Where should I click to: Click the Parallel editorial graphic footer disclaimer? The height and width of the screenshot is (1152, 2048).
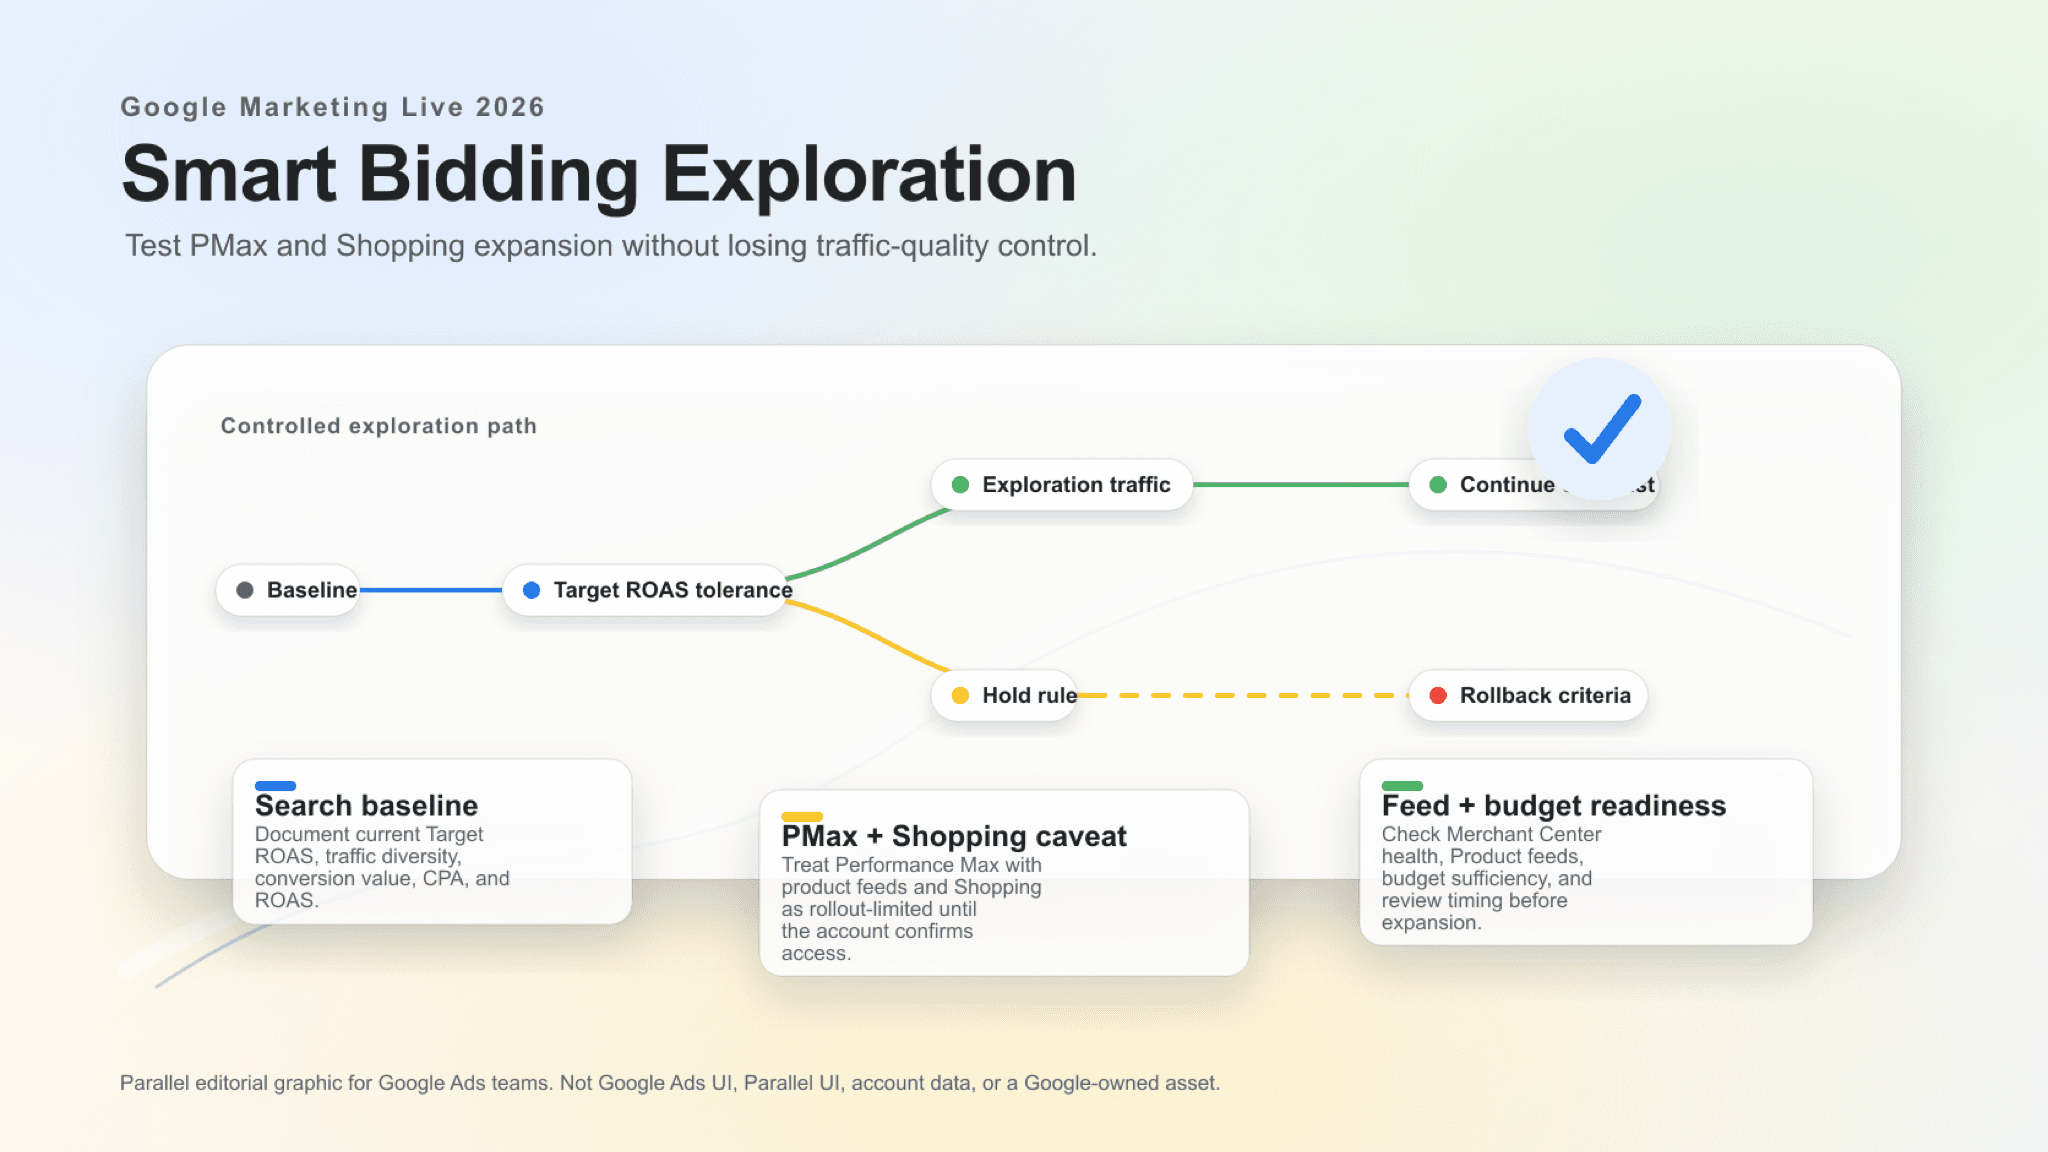670,1083
